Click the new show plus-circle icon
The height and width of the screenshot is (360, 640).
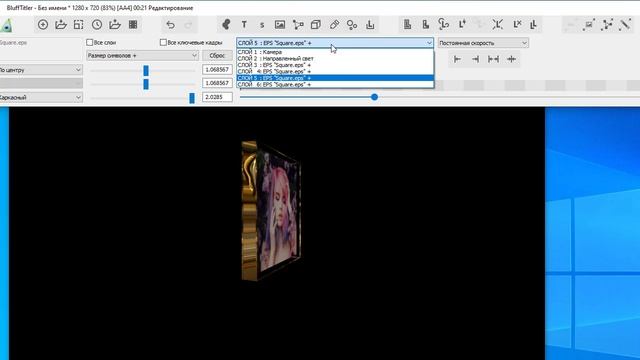point(43,24)
